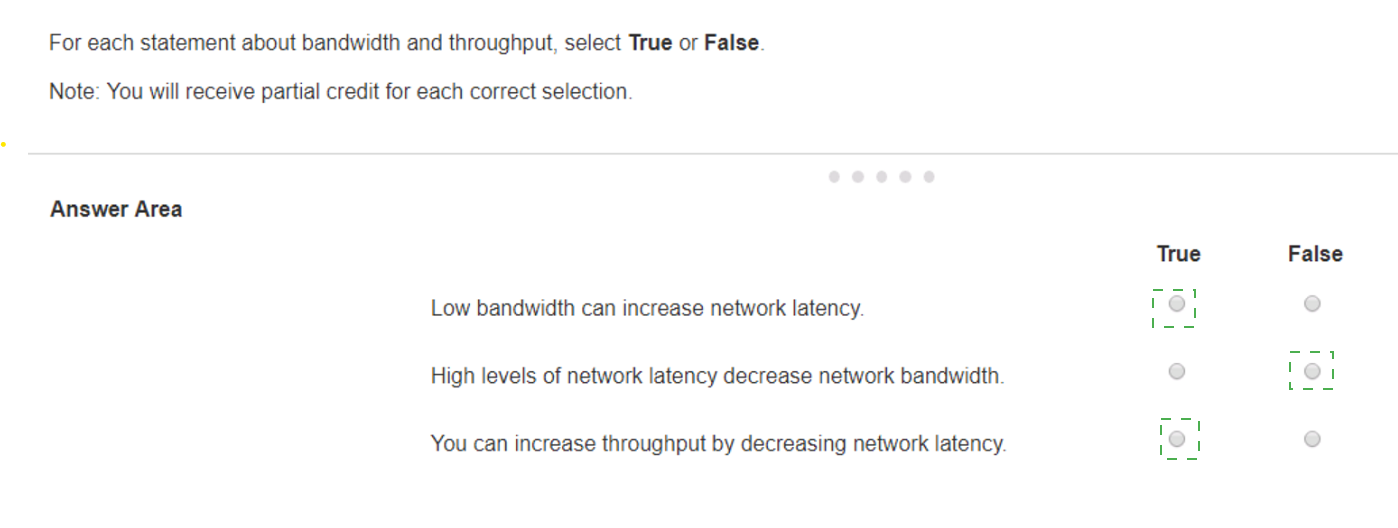The height and width of the screenshot is (528, 1398).
Task: Click the second dot of the divider handle
Action: tap(858, 177)
